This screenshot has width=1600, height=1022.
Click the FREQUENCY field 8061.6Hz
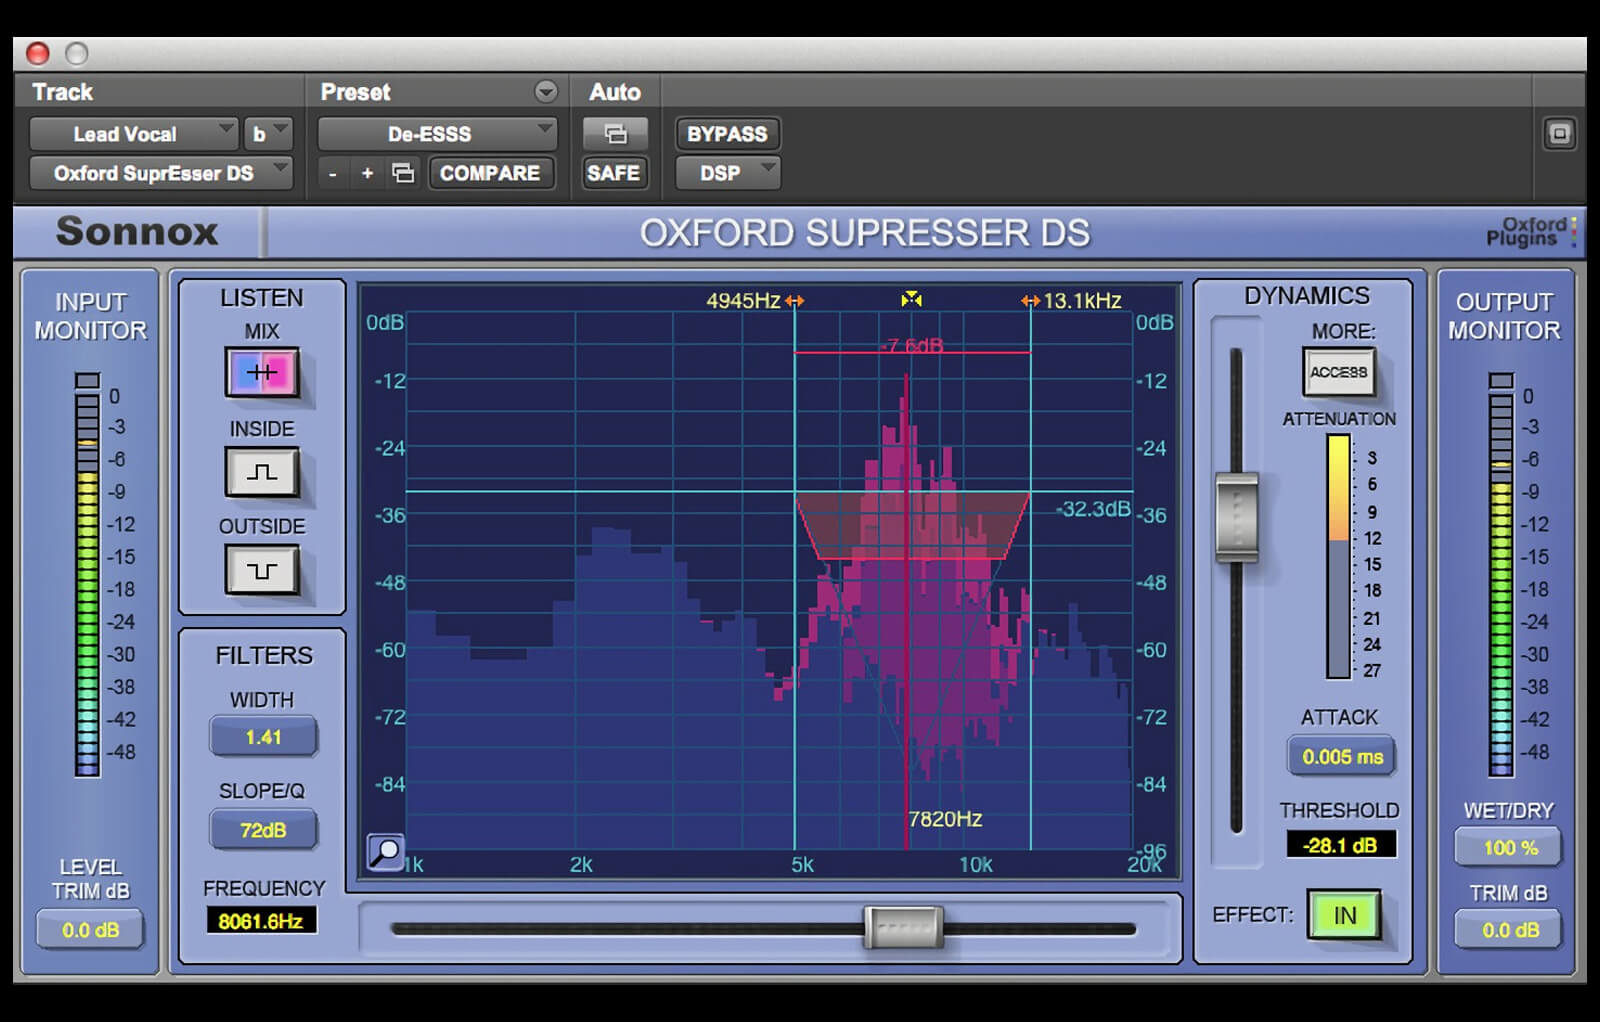[261, 921]
